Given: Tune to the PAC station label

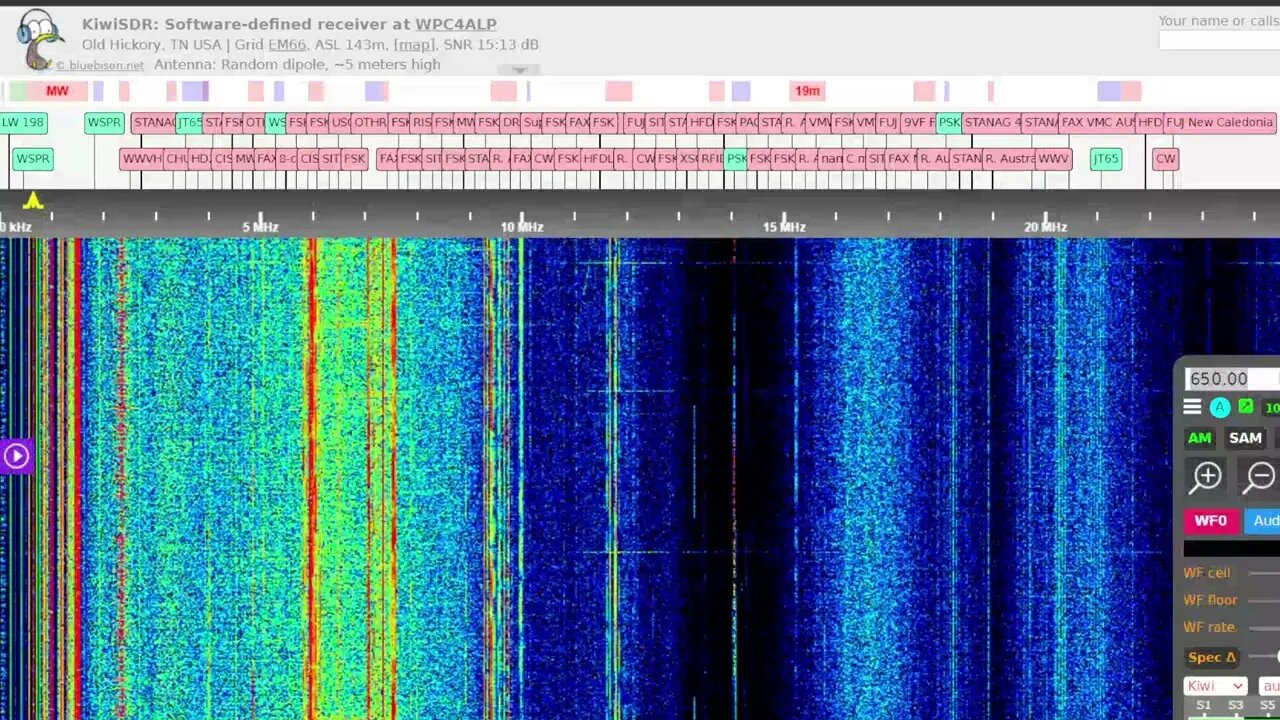Looking at the screenshot, I should pos(747,123).
